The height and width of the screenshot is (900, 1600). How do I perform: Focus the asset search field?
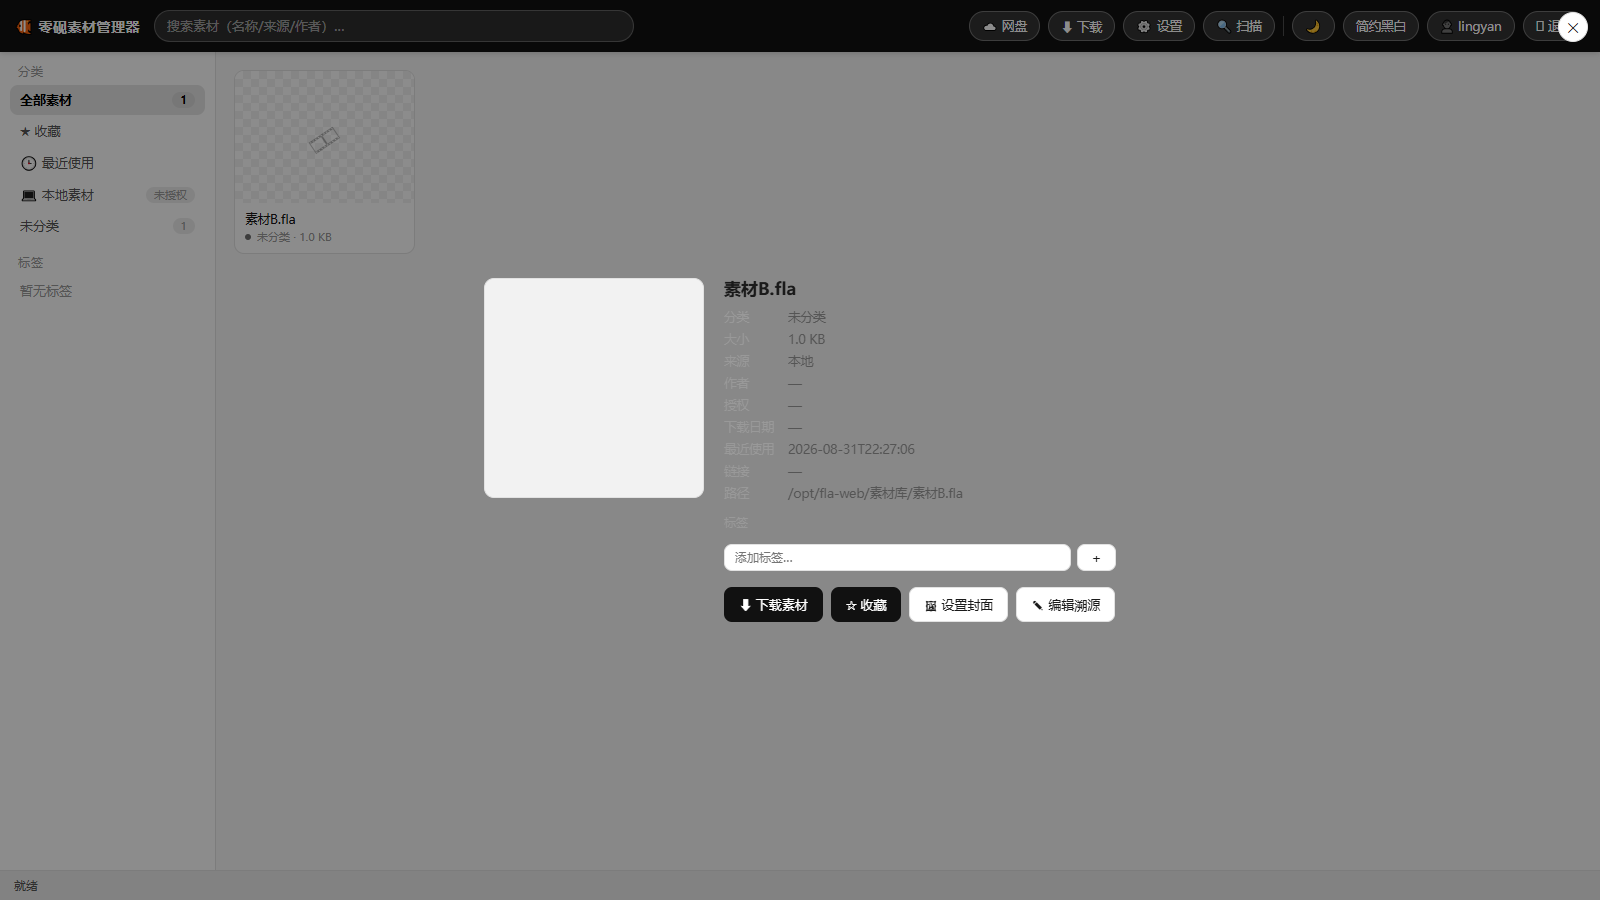point(394,26)
